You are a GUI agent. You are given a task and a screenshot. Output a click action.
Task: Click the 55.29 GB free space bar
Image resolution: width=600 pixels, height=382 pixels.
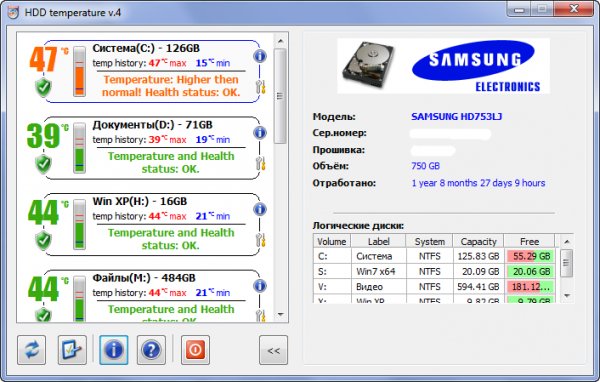coord(531,256)
